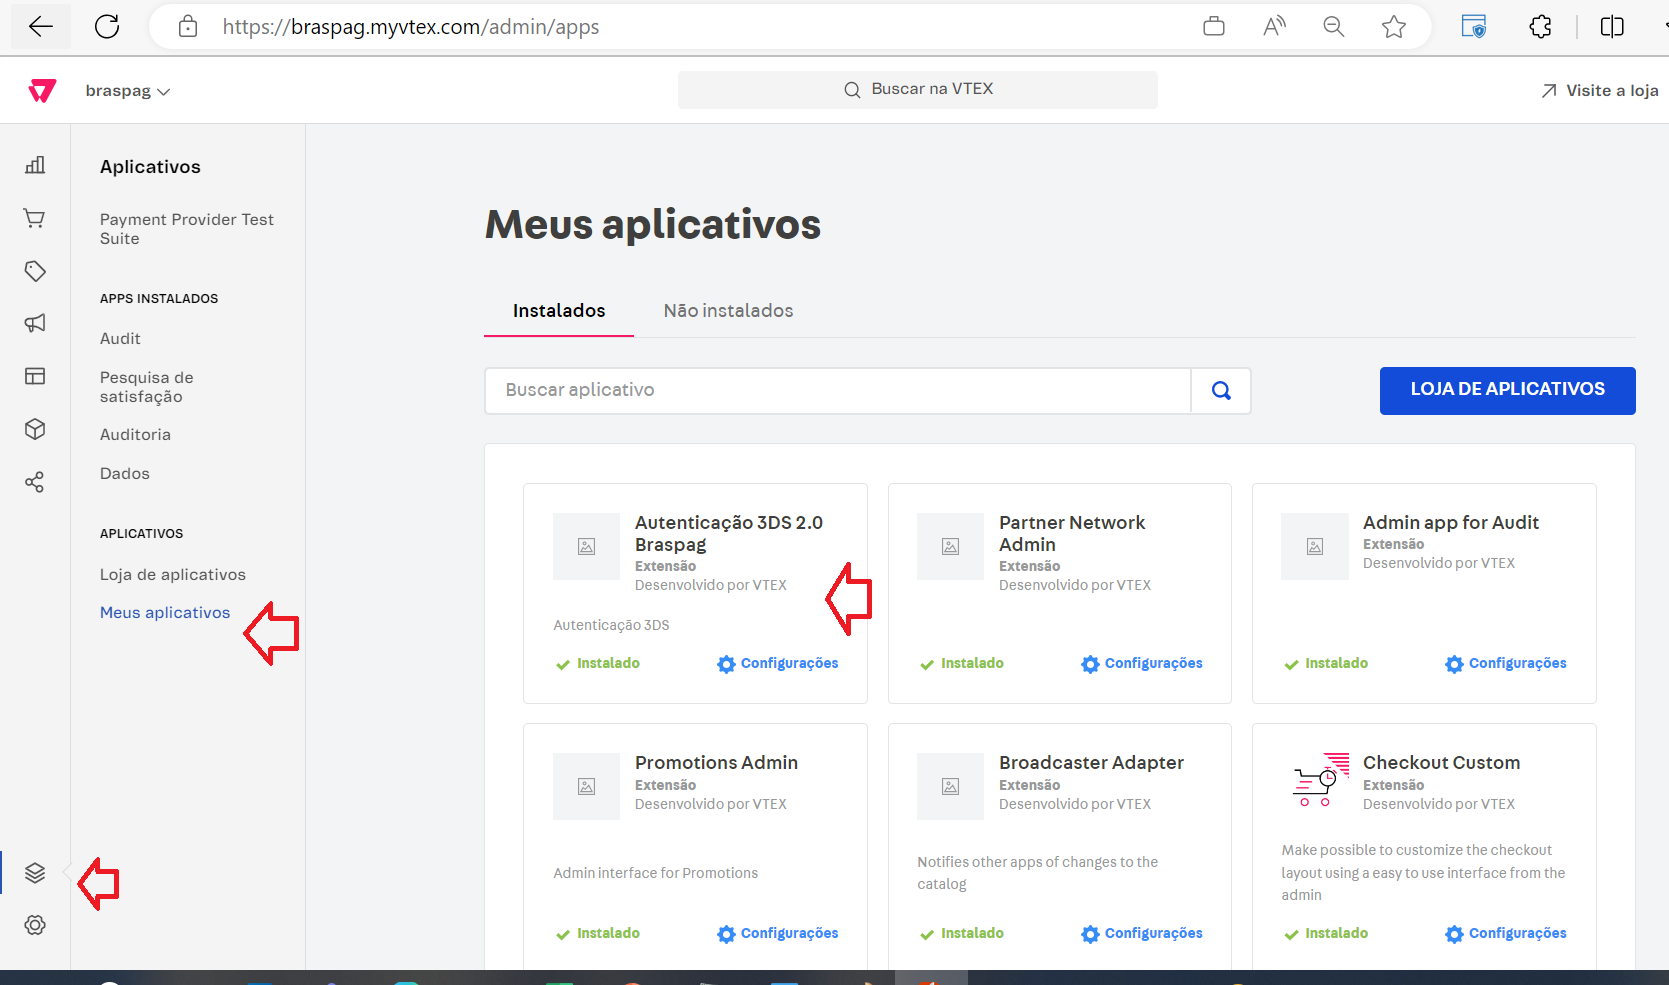Screen dimensions: 1669x985
Task: Click the browser address bar URL
Action: click(411, 27)
